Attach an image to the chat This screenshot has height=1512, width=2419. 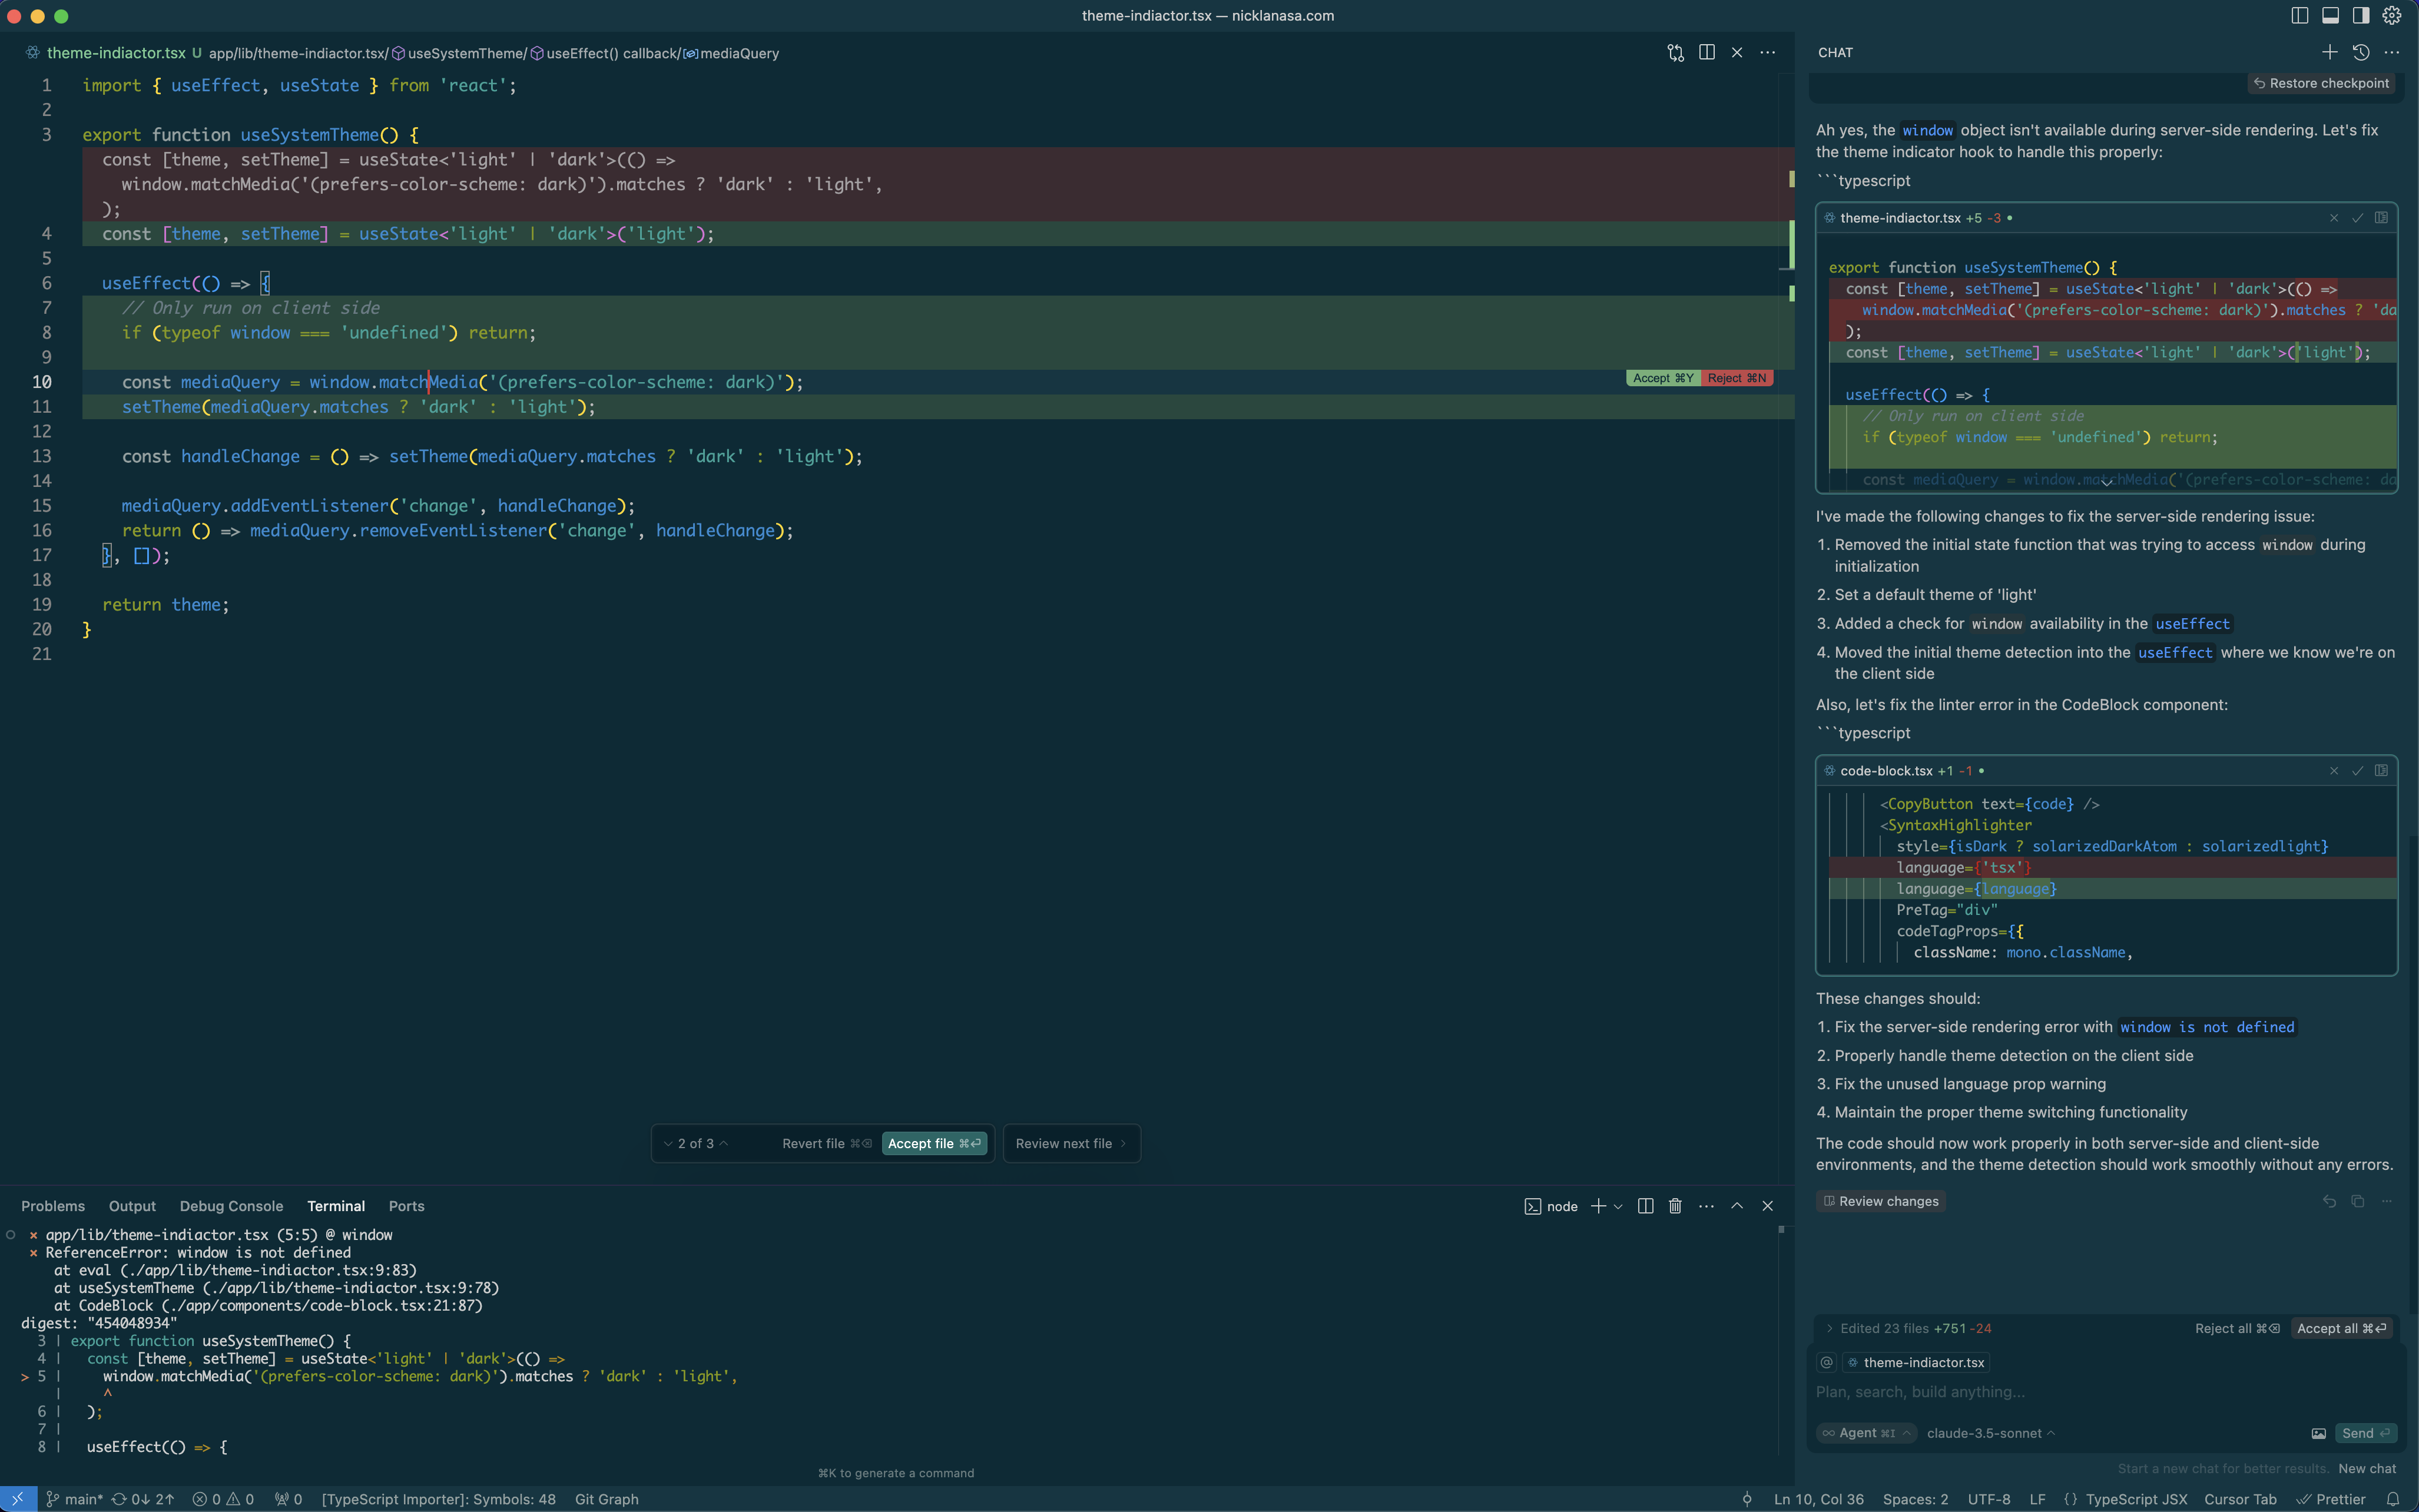tap(2318, 1433)
